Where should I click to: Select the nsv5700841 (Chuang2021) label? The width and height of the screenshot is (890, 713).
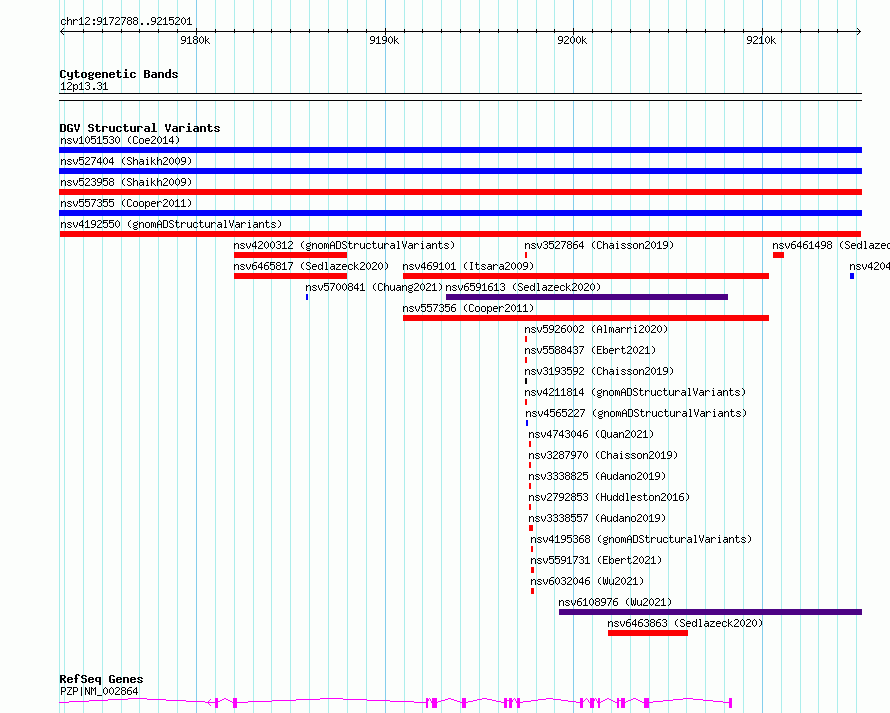click(374, 287)
